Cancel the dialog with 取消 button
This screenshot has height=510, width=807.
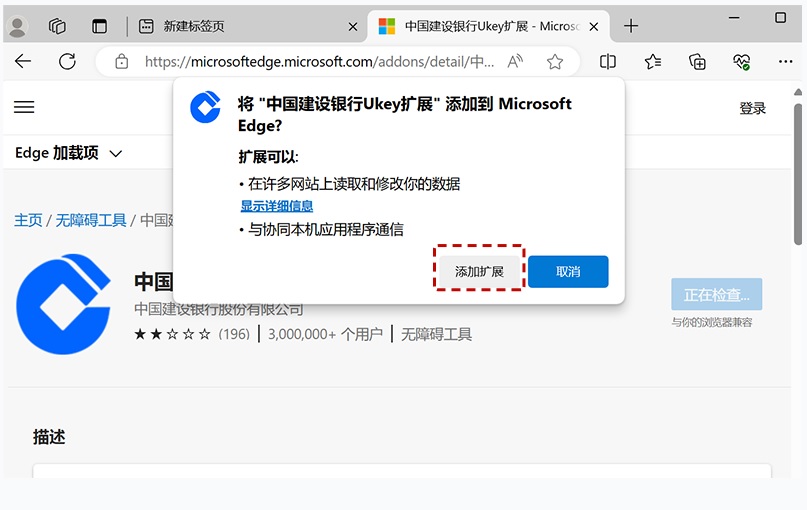tap(568, 271)
